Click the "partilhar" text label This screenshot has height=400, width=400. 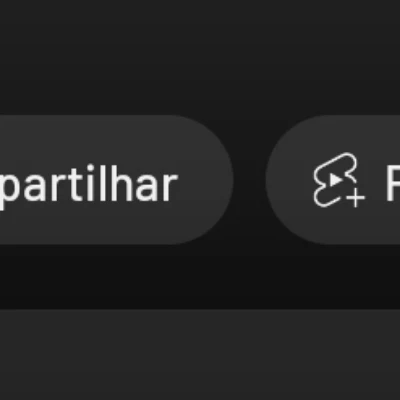click(88, 186)
